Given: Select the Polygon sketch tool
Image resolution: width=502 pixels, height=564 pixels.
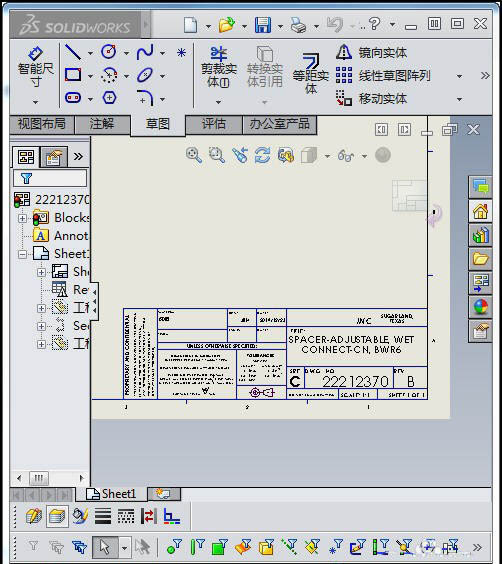Looking at the screenshot, I should 109,98.
